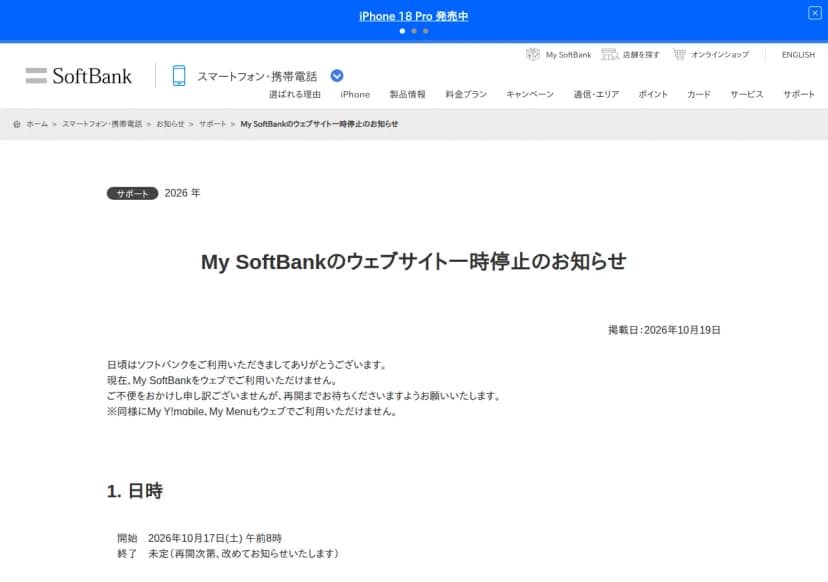This screenshot has height=582, width=828.
Task: Open サービス menu item
Action: click(746, 95)
